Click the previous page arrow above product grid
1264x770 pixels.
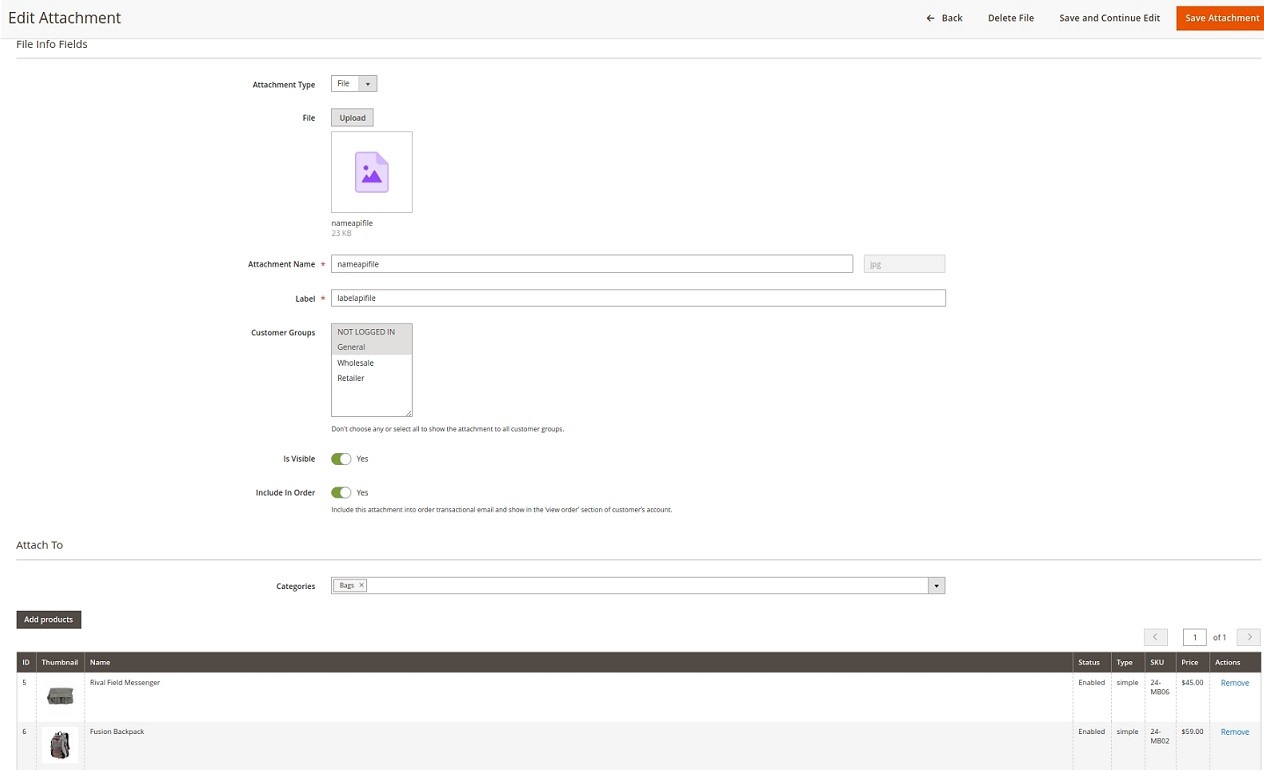1155,636
